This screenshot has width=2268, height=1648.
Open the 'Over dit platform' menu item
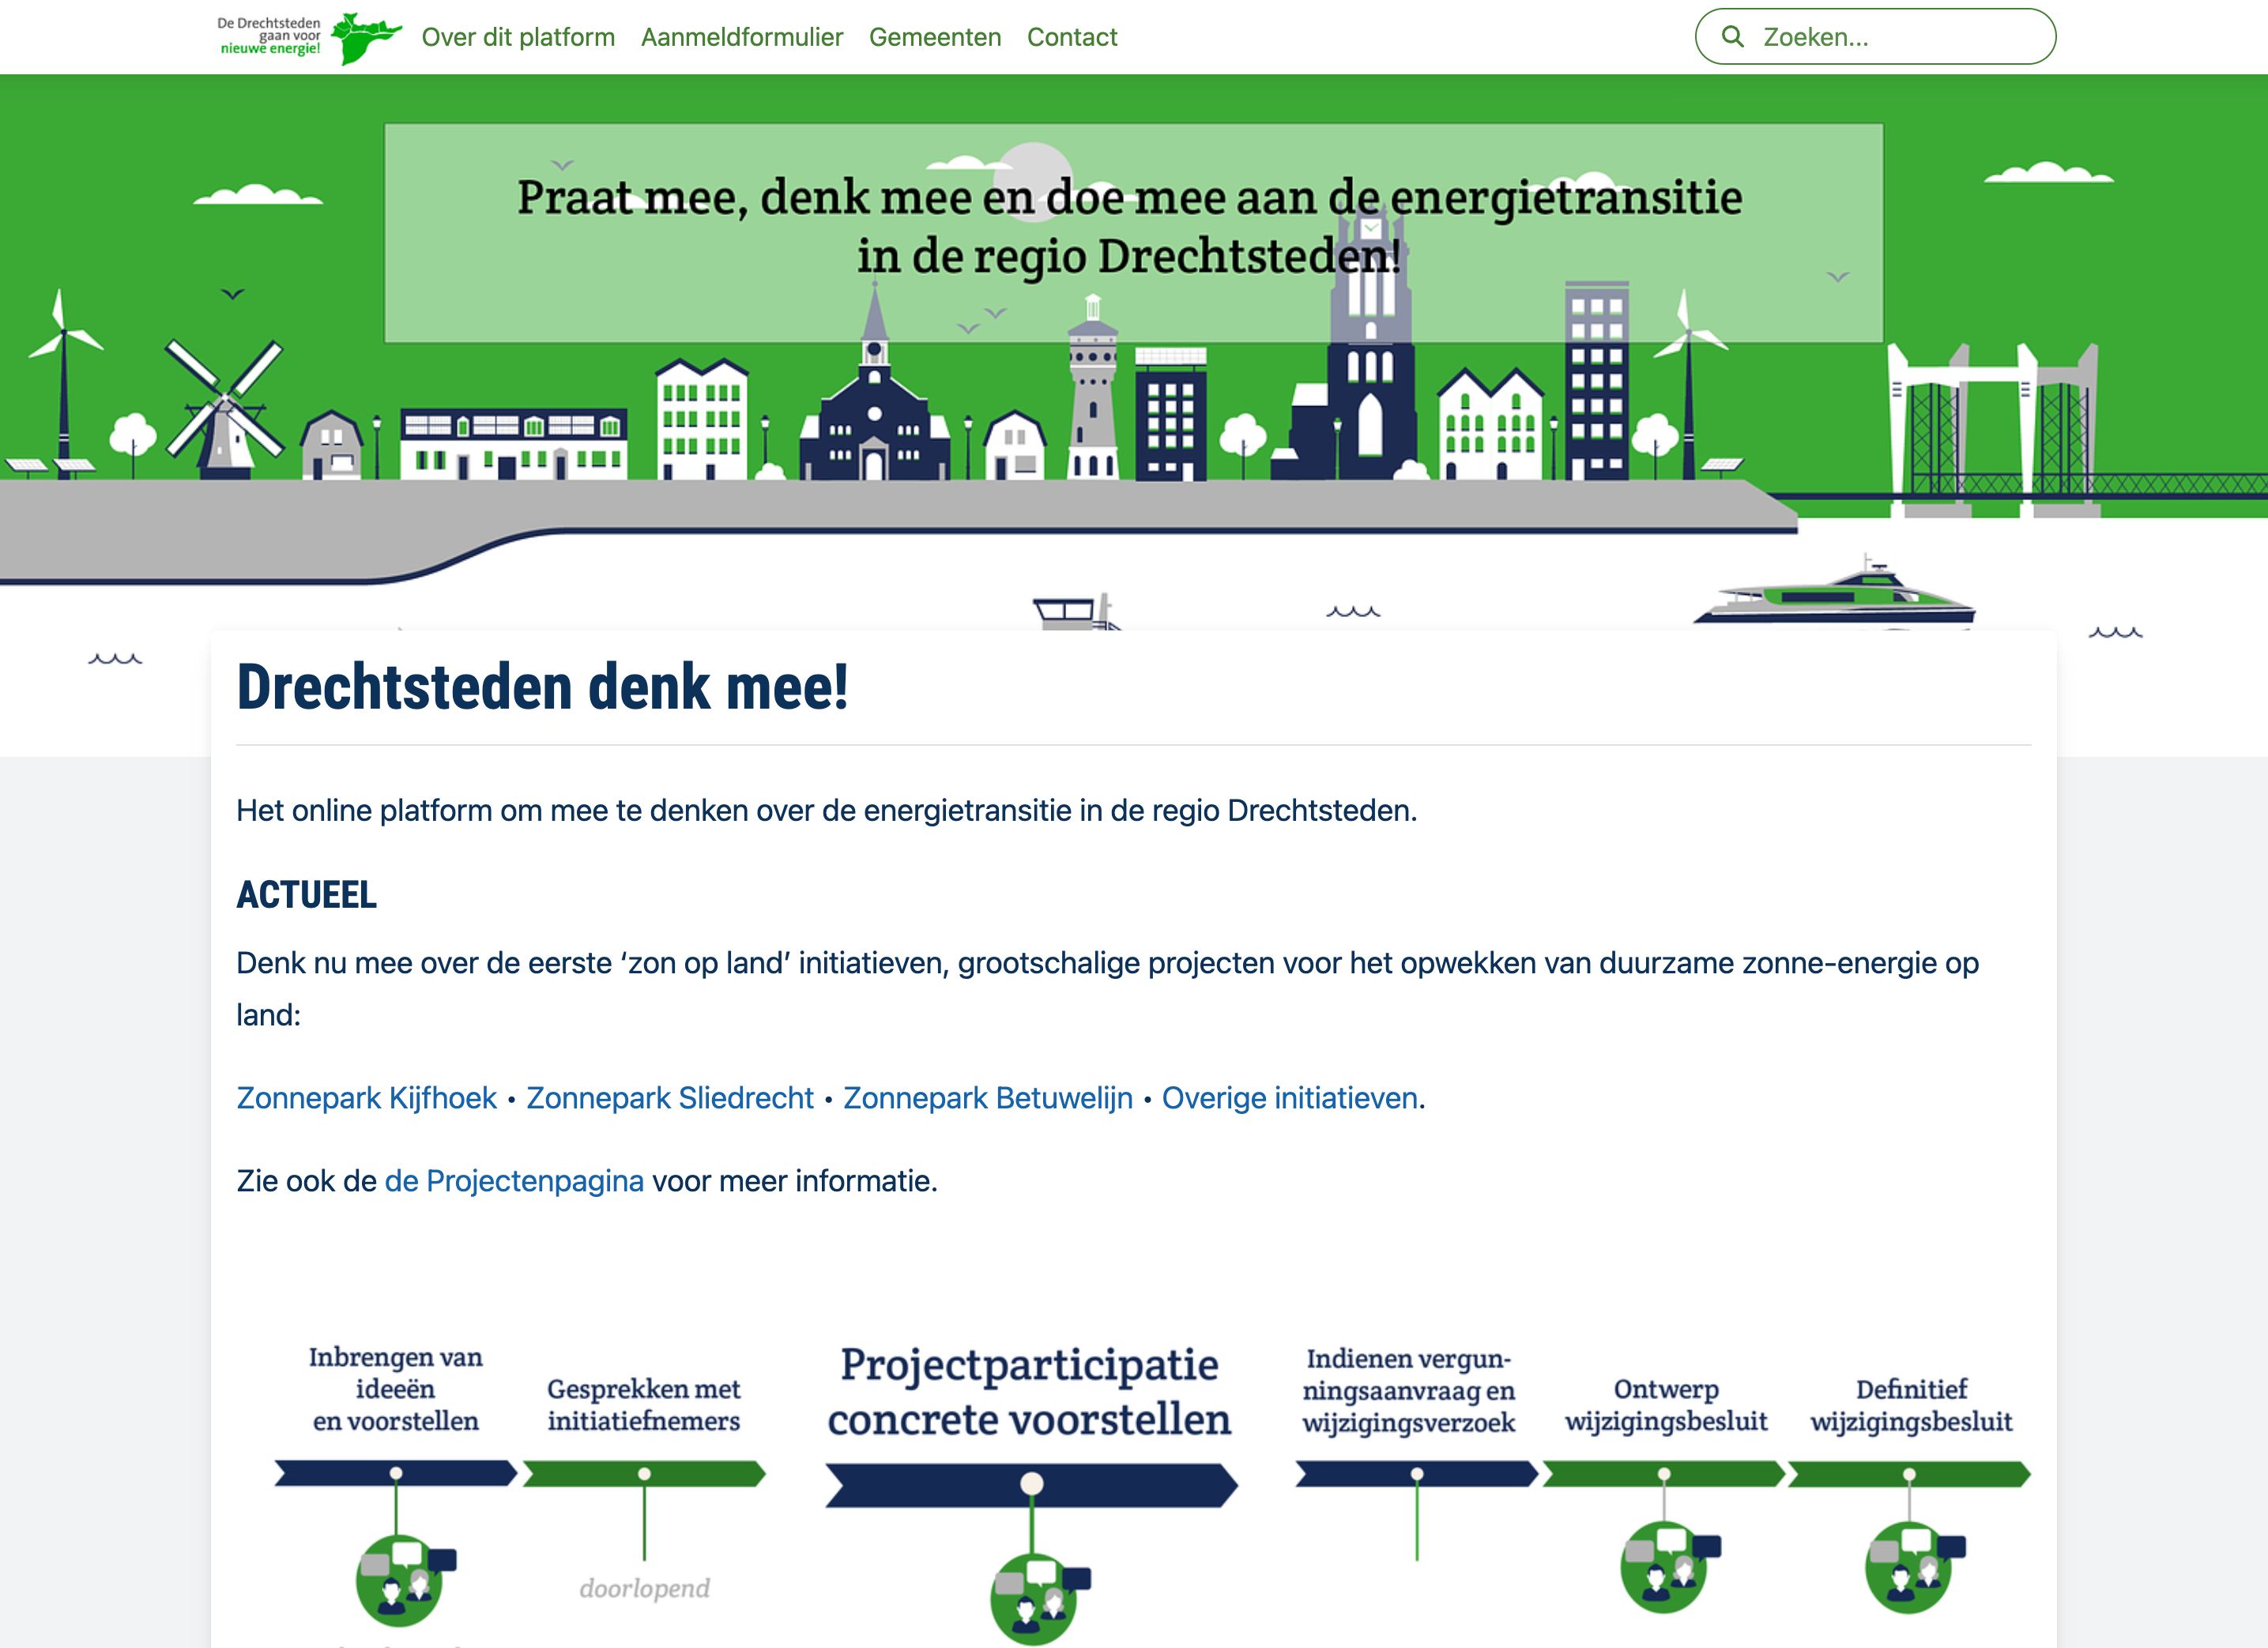[x=520, y=37]
